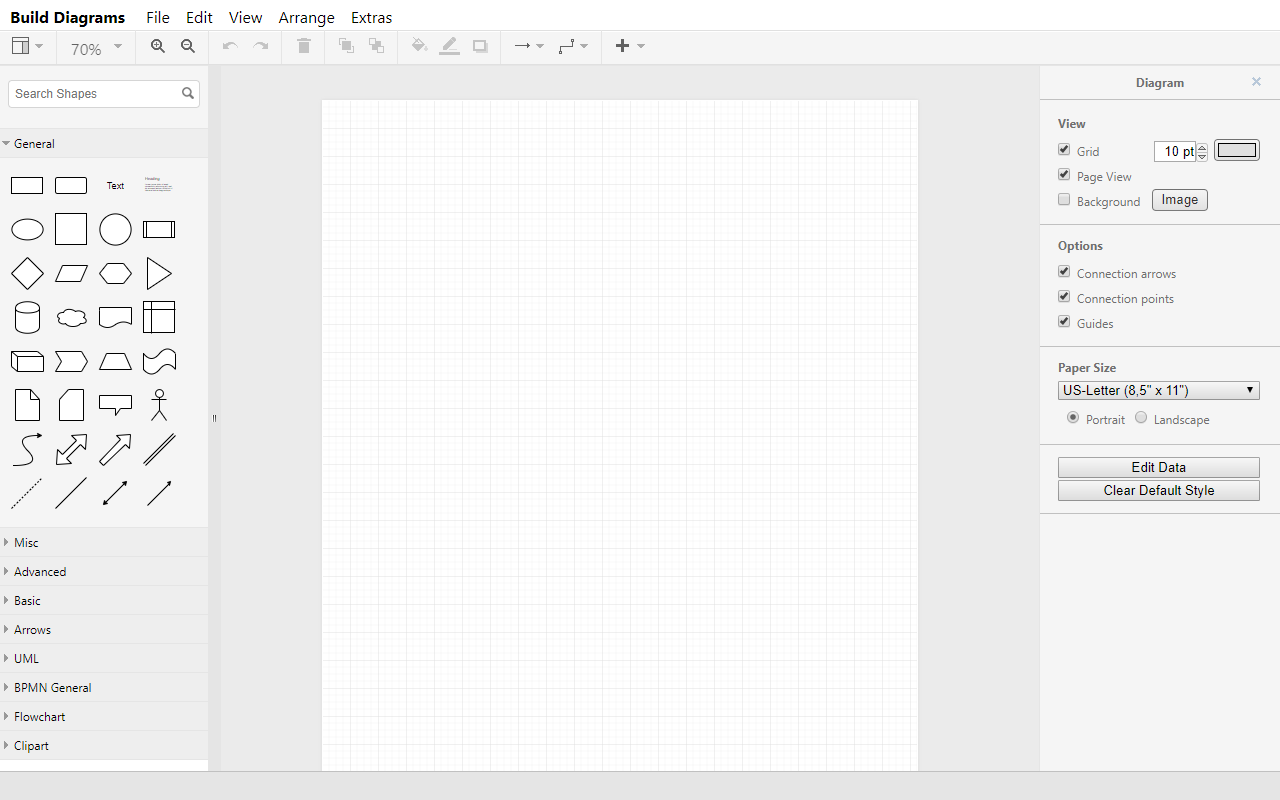Open the view layout dropdown in toolbar

[x=27, y=46]
